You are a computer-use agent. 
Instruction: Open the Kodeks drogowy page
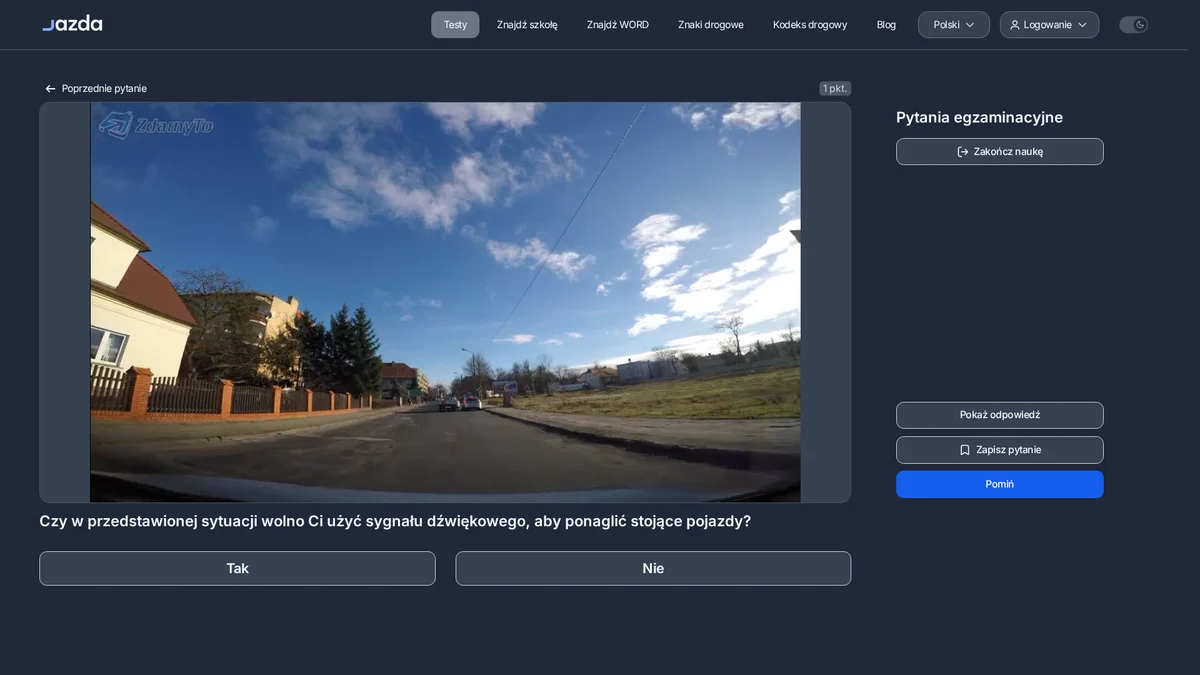[810, 25]
